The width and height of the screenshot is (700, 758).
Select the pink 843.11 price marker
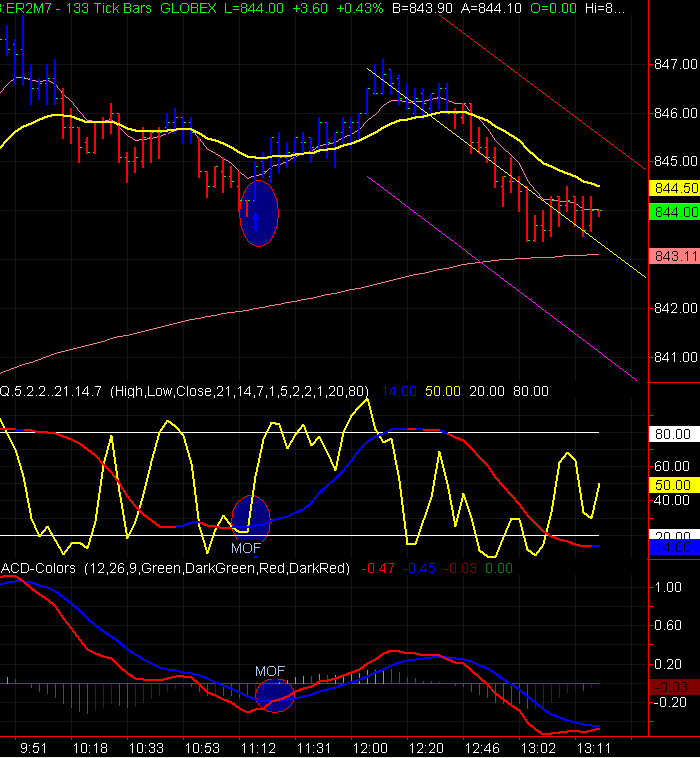coord(674,256)
